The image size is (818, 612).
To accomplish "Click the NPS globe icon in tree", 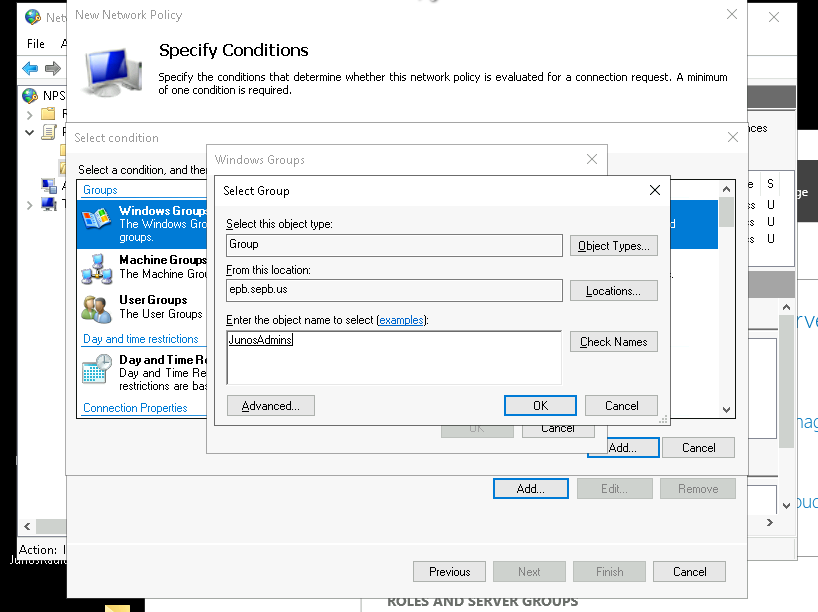I will [x=30, y=96].
